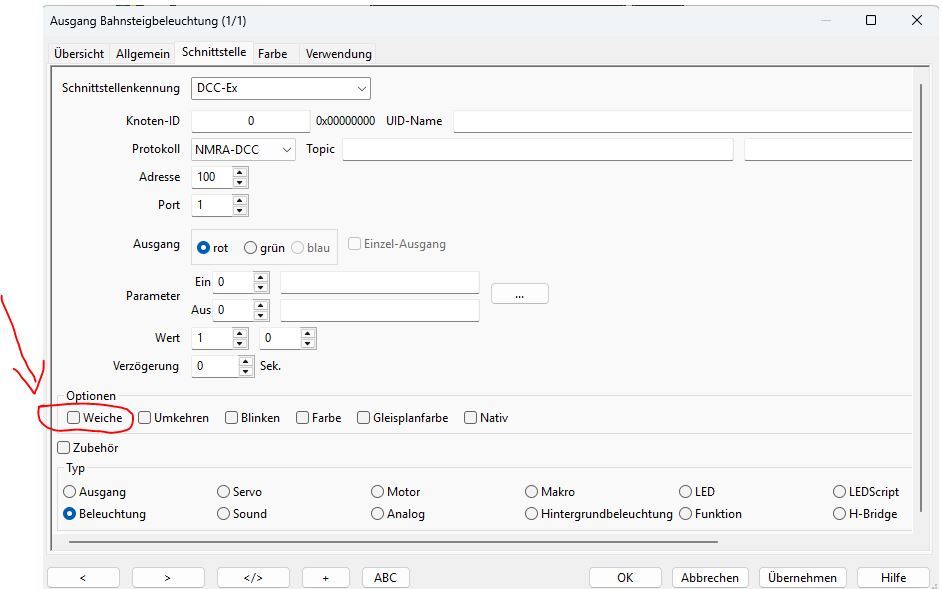Click into the UID-Name text field
Image resolution: width=942 pixels, height=589 pixels.
[680, 121]
